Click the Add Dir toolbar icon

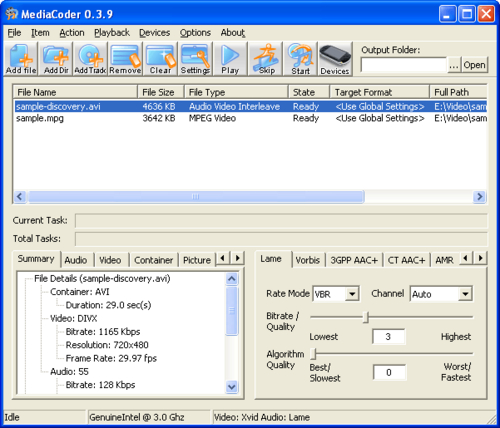(x=56, y=59)
